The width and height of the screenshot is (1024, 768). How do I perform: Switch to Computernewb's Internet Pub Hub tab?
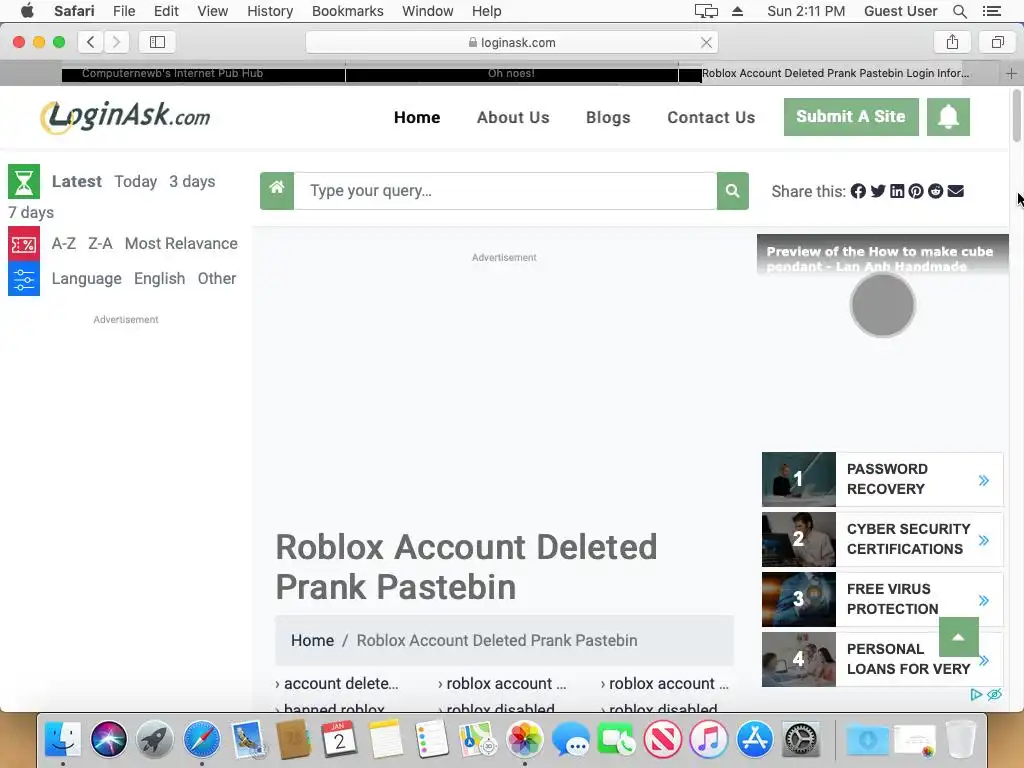coord(203,74)
